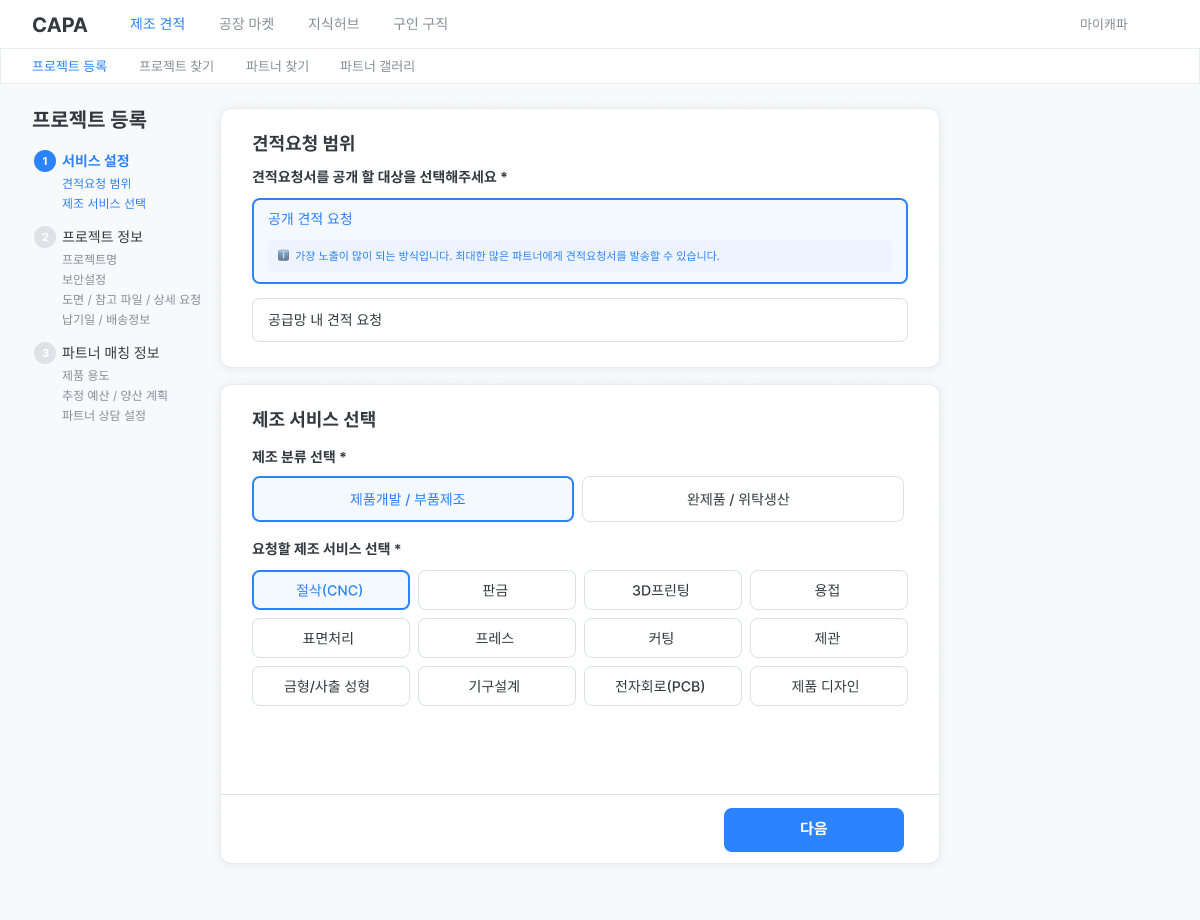Image resolution: width=1200 pixels, height=920 pixels.
Task: Open the 공장 마켓 menu
Action: click(x=246, y=24)
